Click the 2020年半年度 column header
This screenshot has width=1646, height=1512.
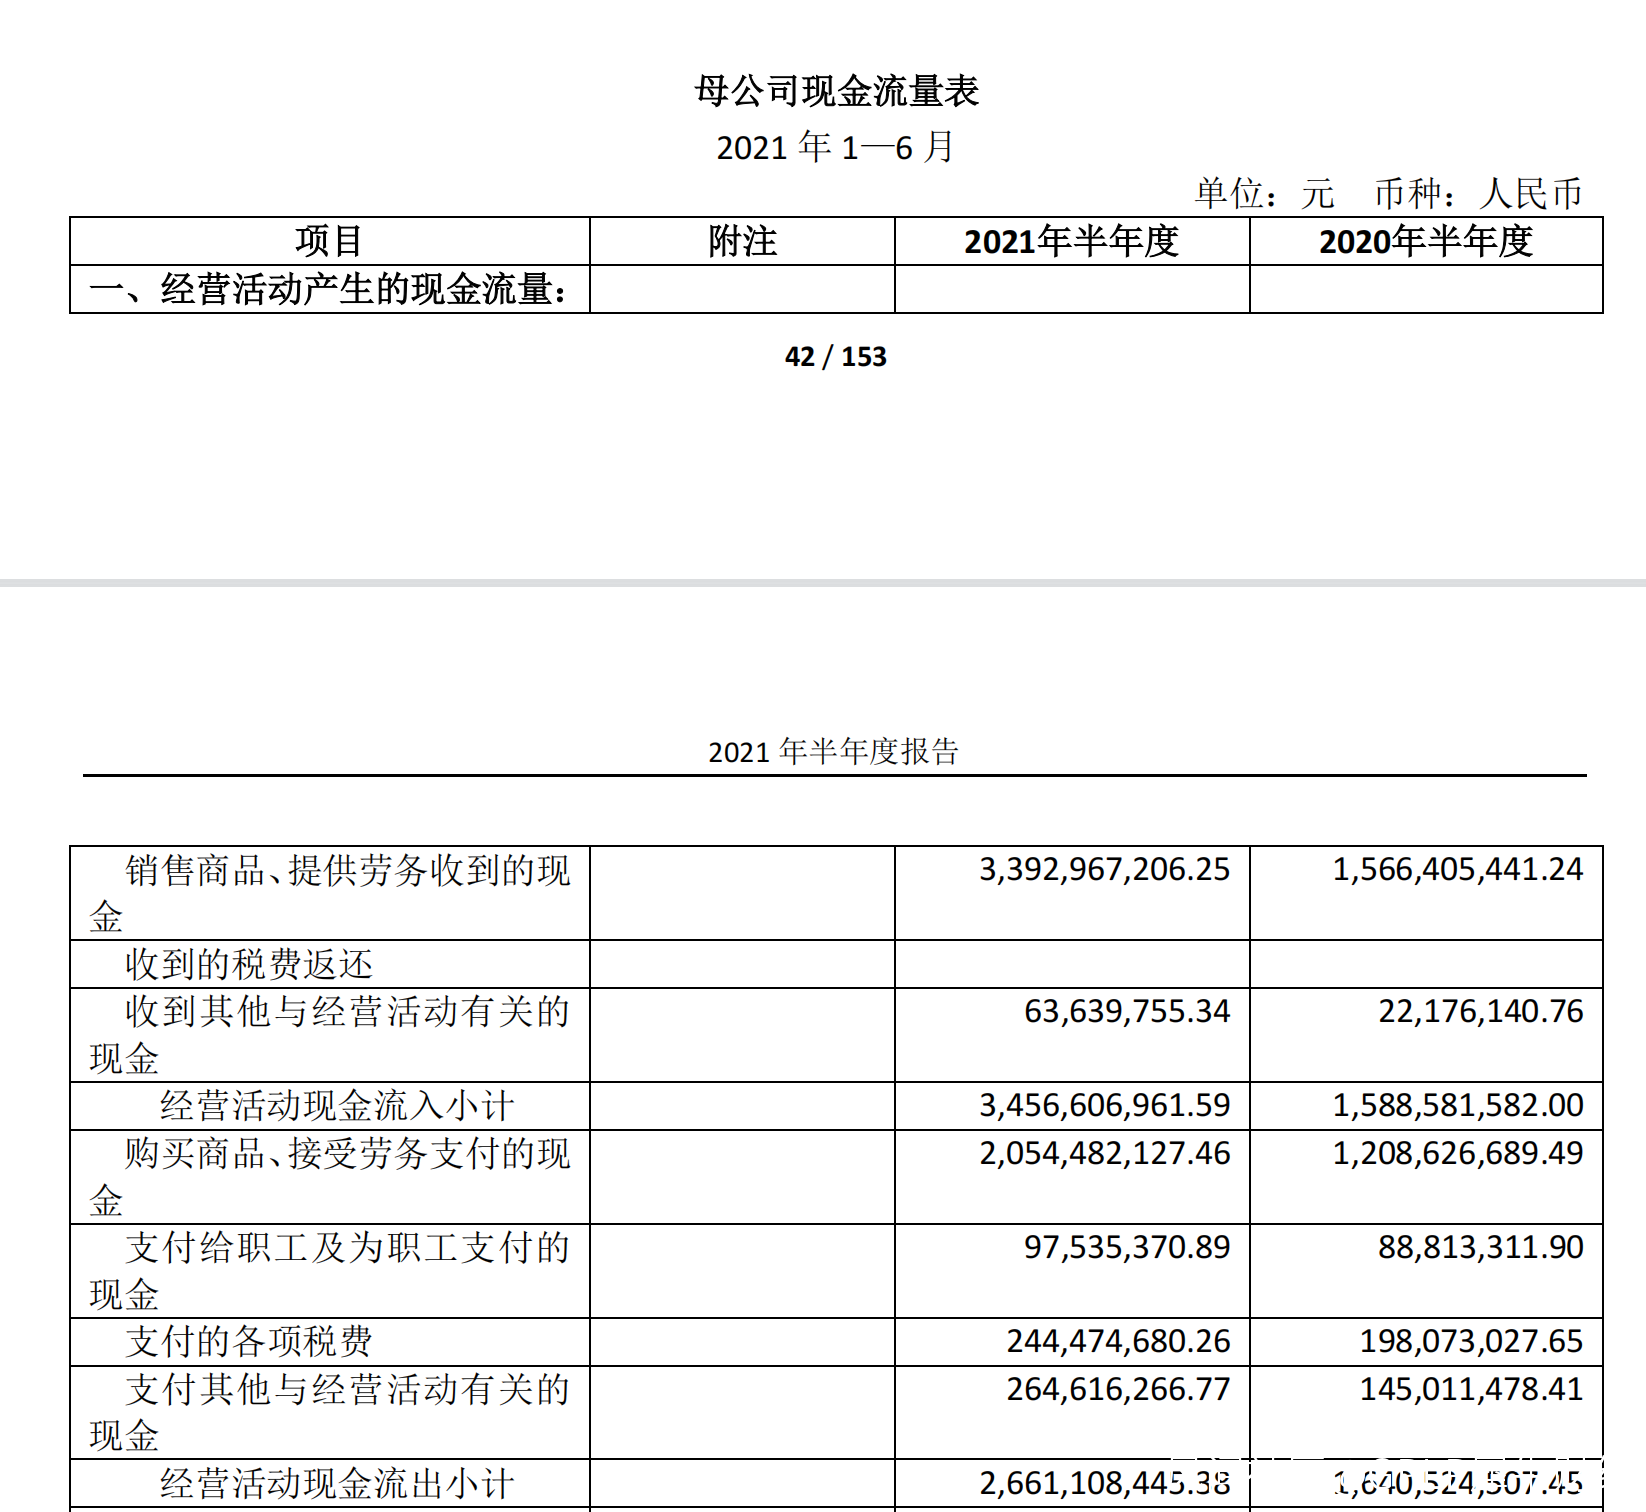(1426, 241)
